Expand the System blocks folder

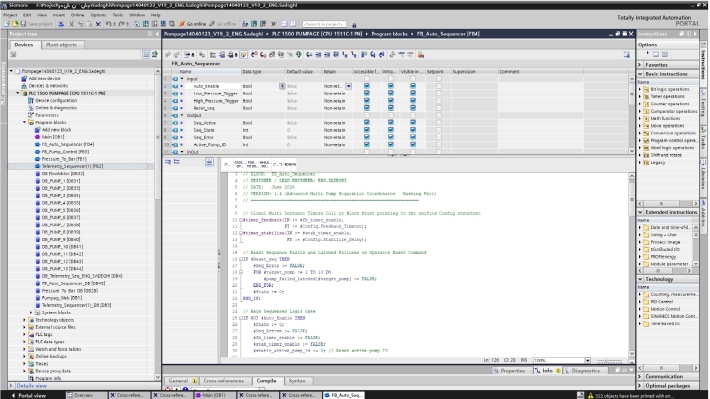coord(31,312)
